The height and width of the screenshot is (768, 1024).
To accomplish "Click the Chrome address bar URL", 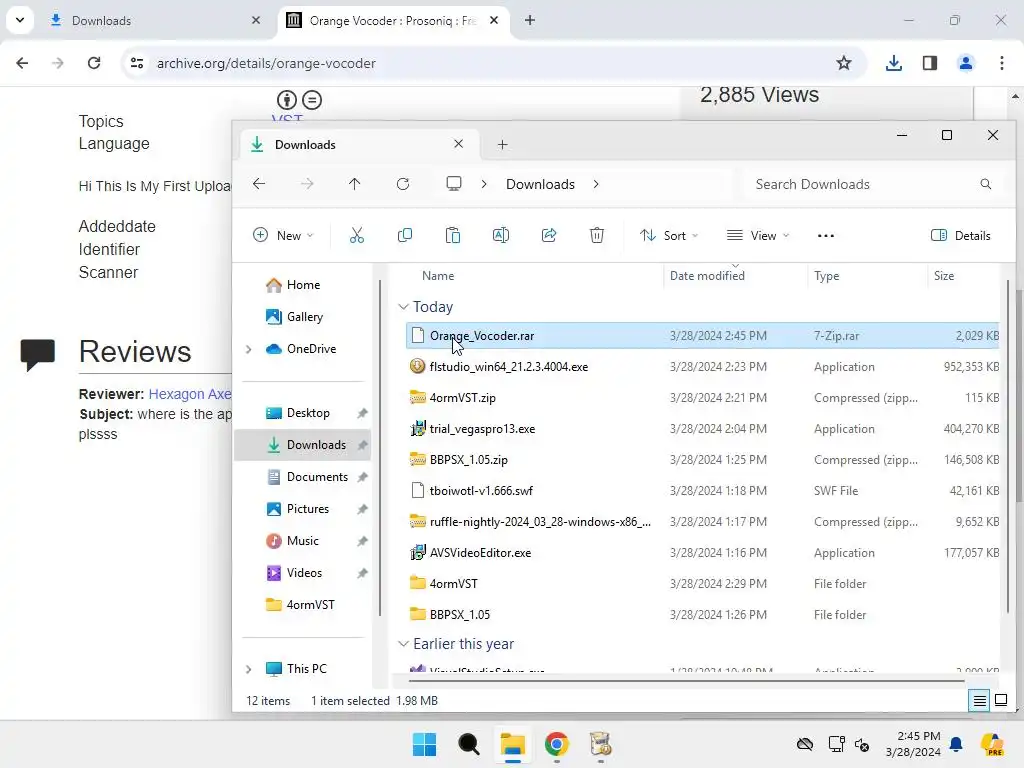I will 266,63.
